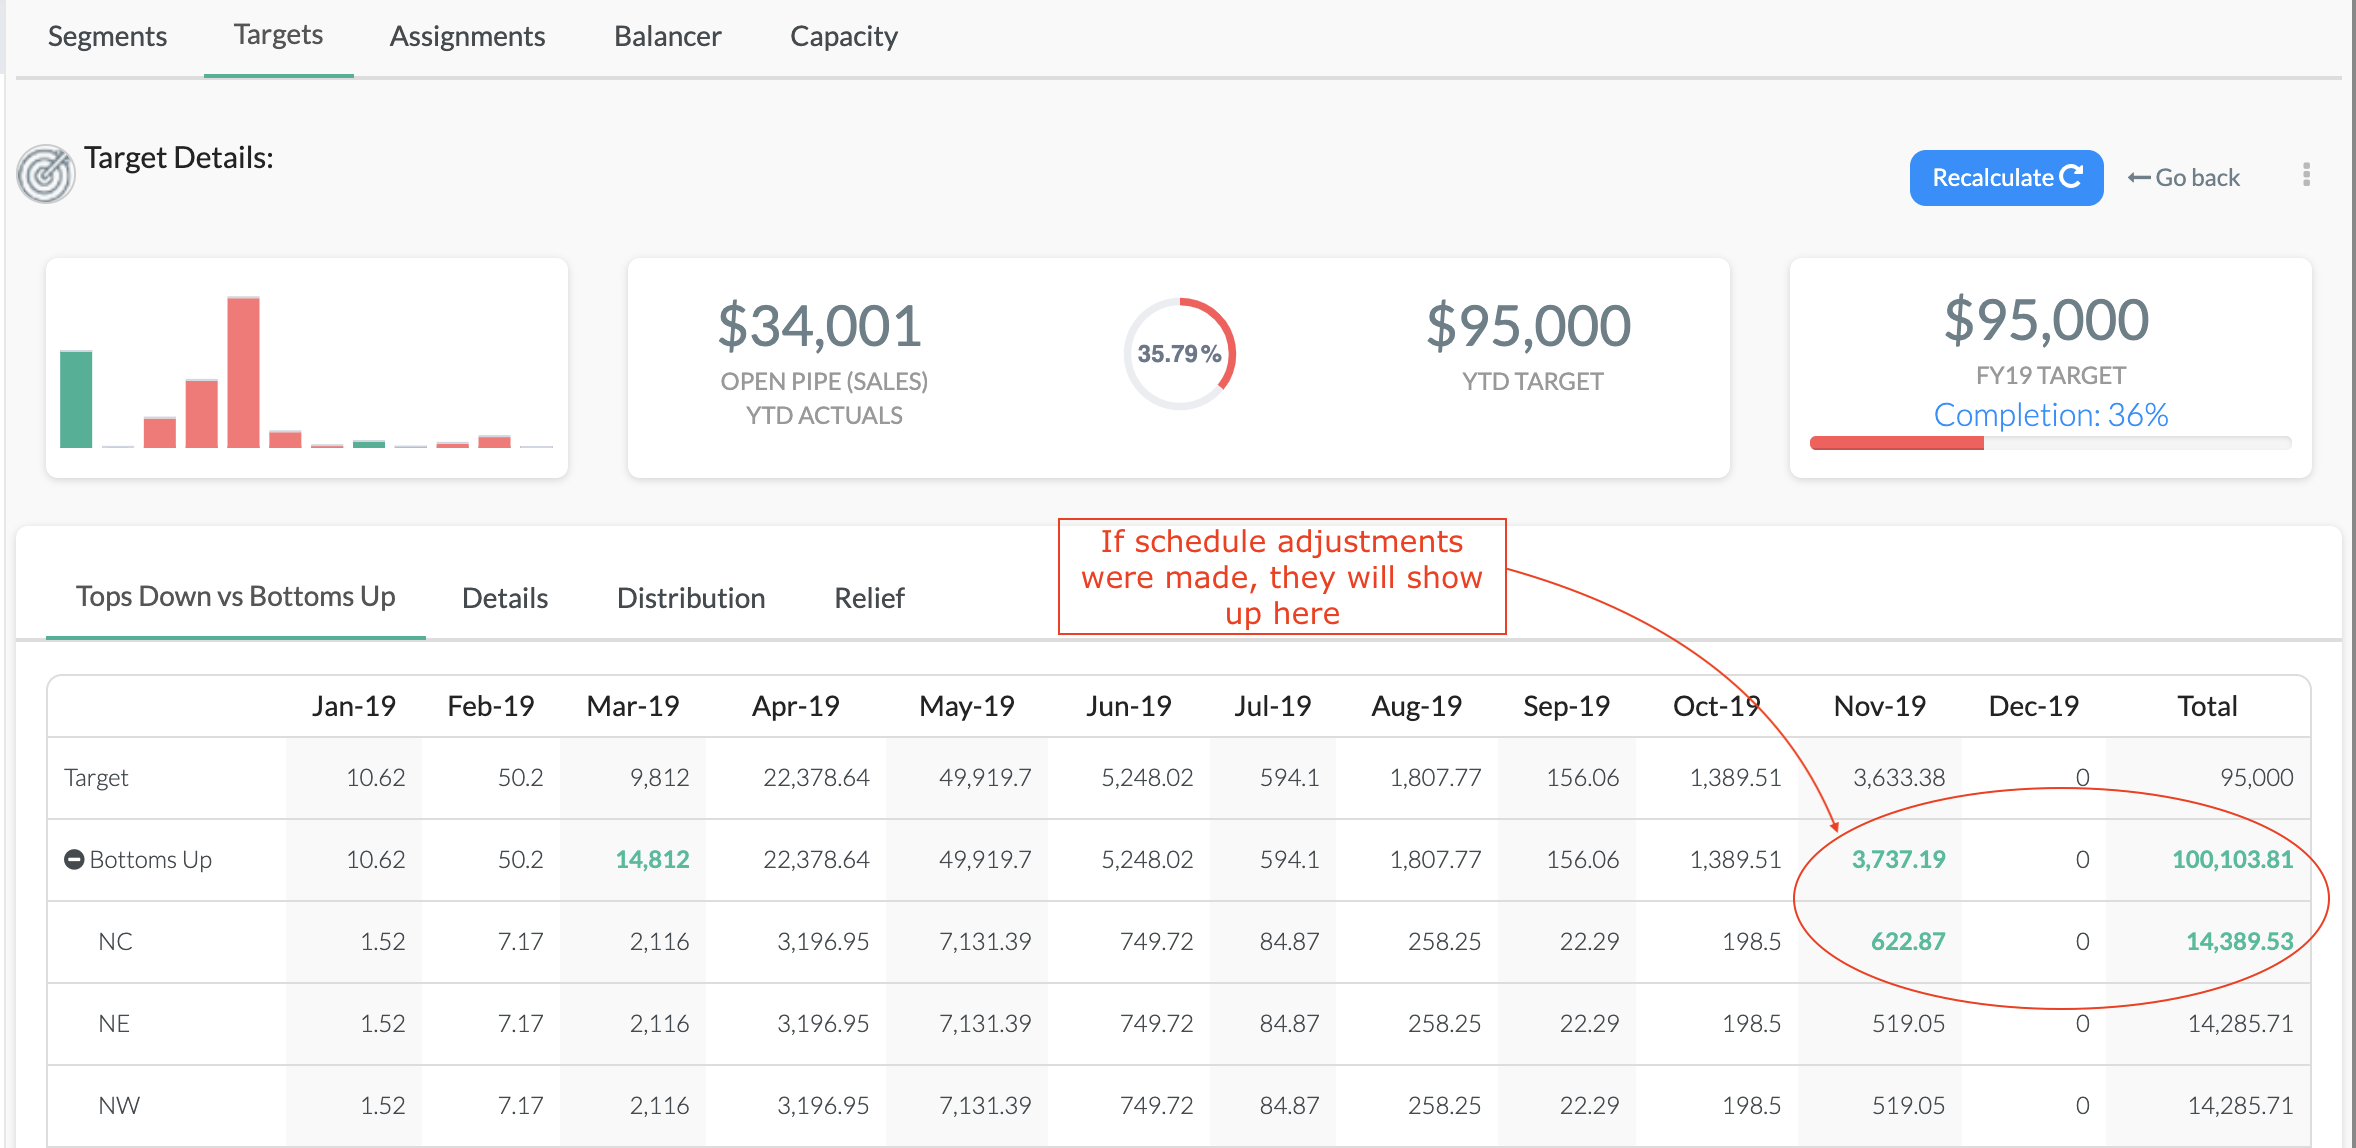Select Tops Down vs Bottoms Up tab
This screenshot has width=2356, height=1148.
pyautogui.click(x=236, y=596)
